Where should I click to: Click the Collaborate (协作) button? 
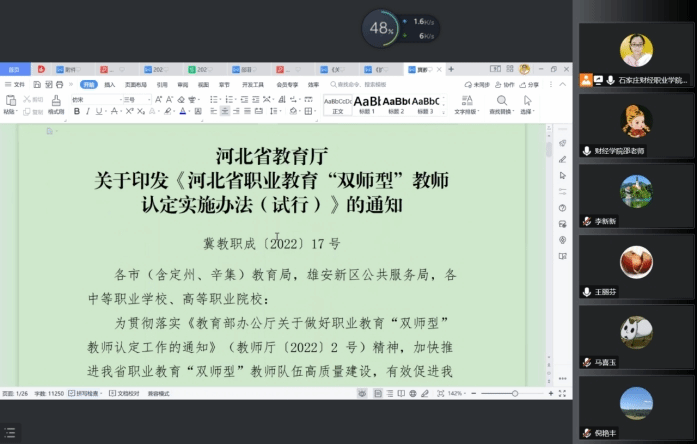(x=505, y=84)
